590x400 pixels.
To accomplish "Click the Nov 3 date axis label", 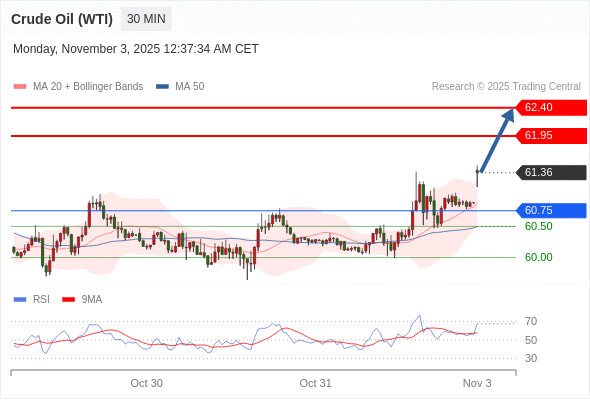I will [477, 383].
